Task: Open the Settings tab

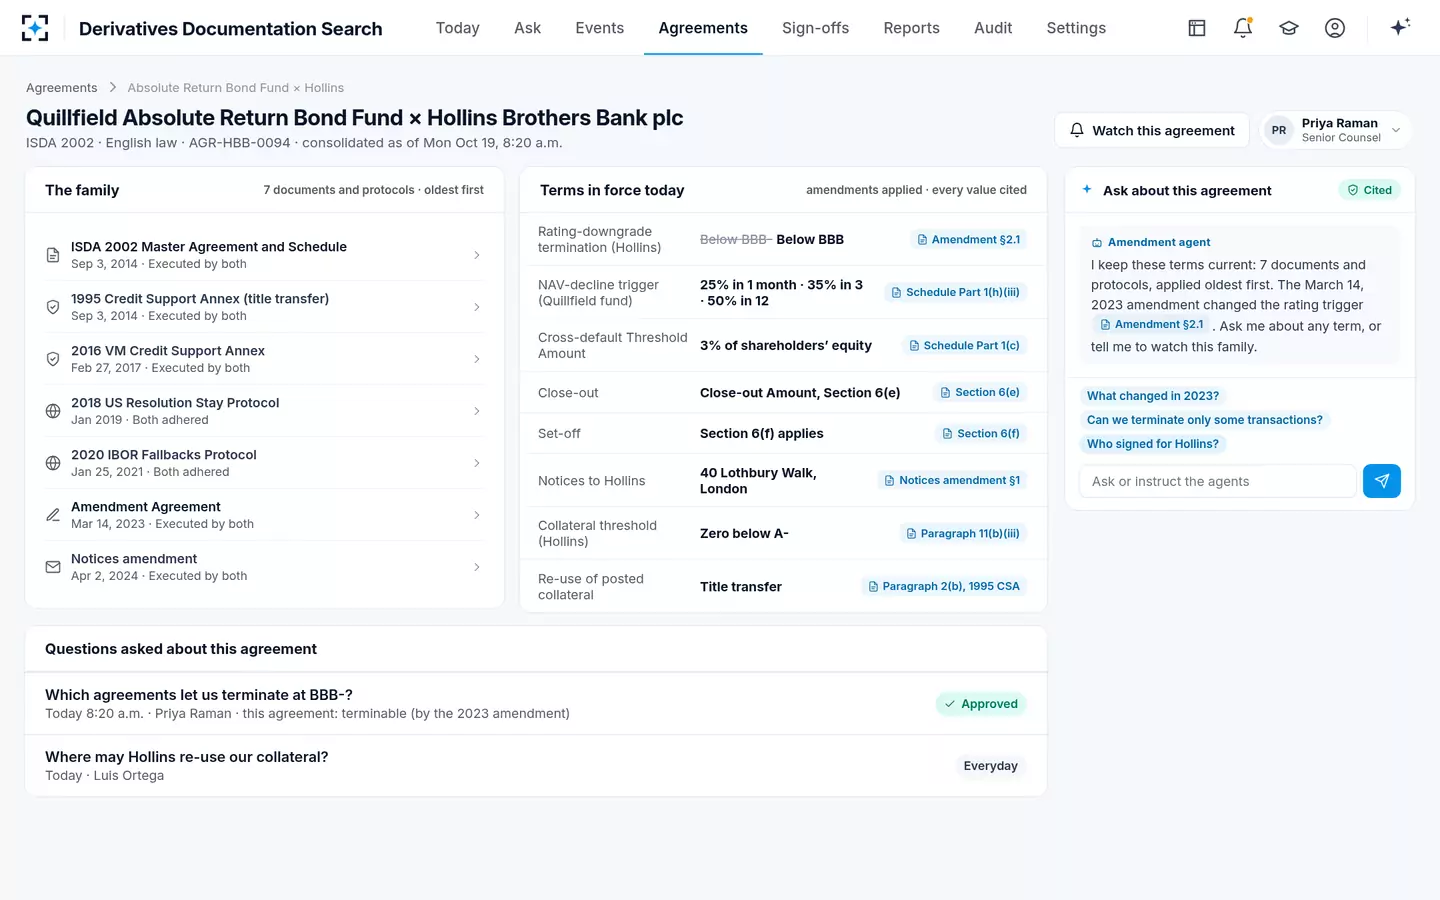Action: (1076, 28)
